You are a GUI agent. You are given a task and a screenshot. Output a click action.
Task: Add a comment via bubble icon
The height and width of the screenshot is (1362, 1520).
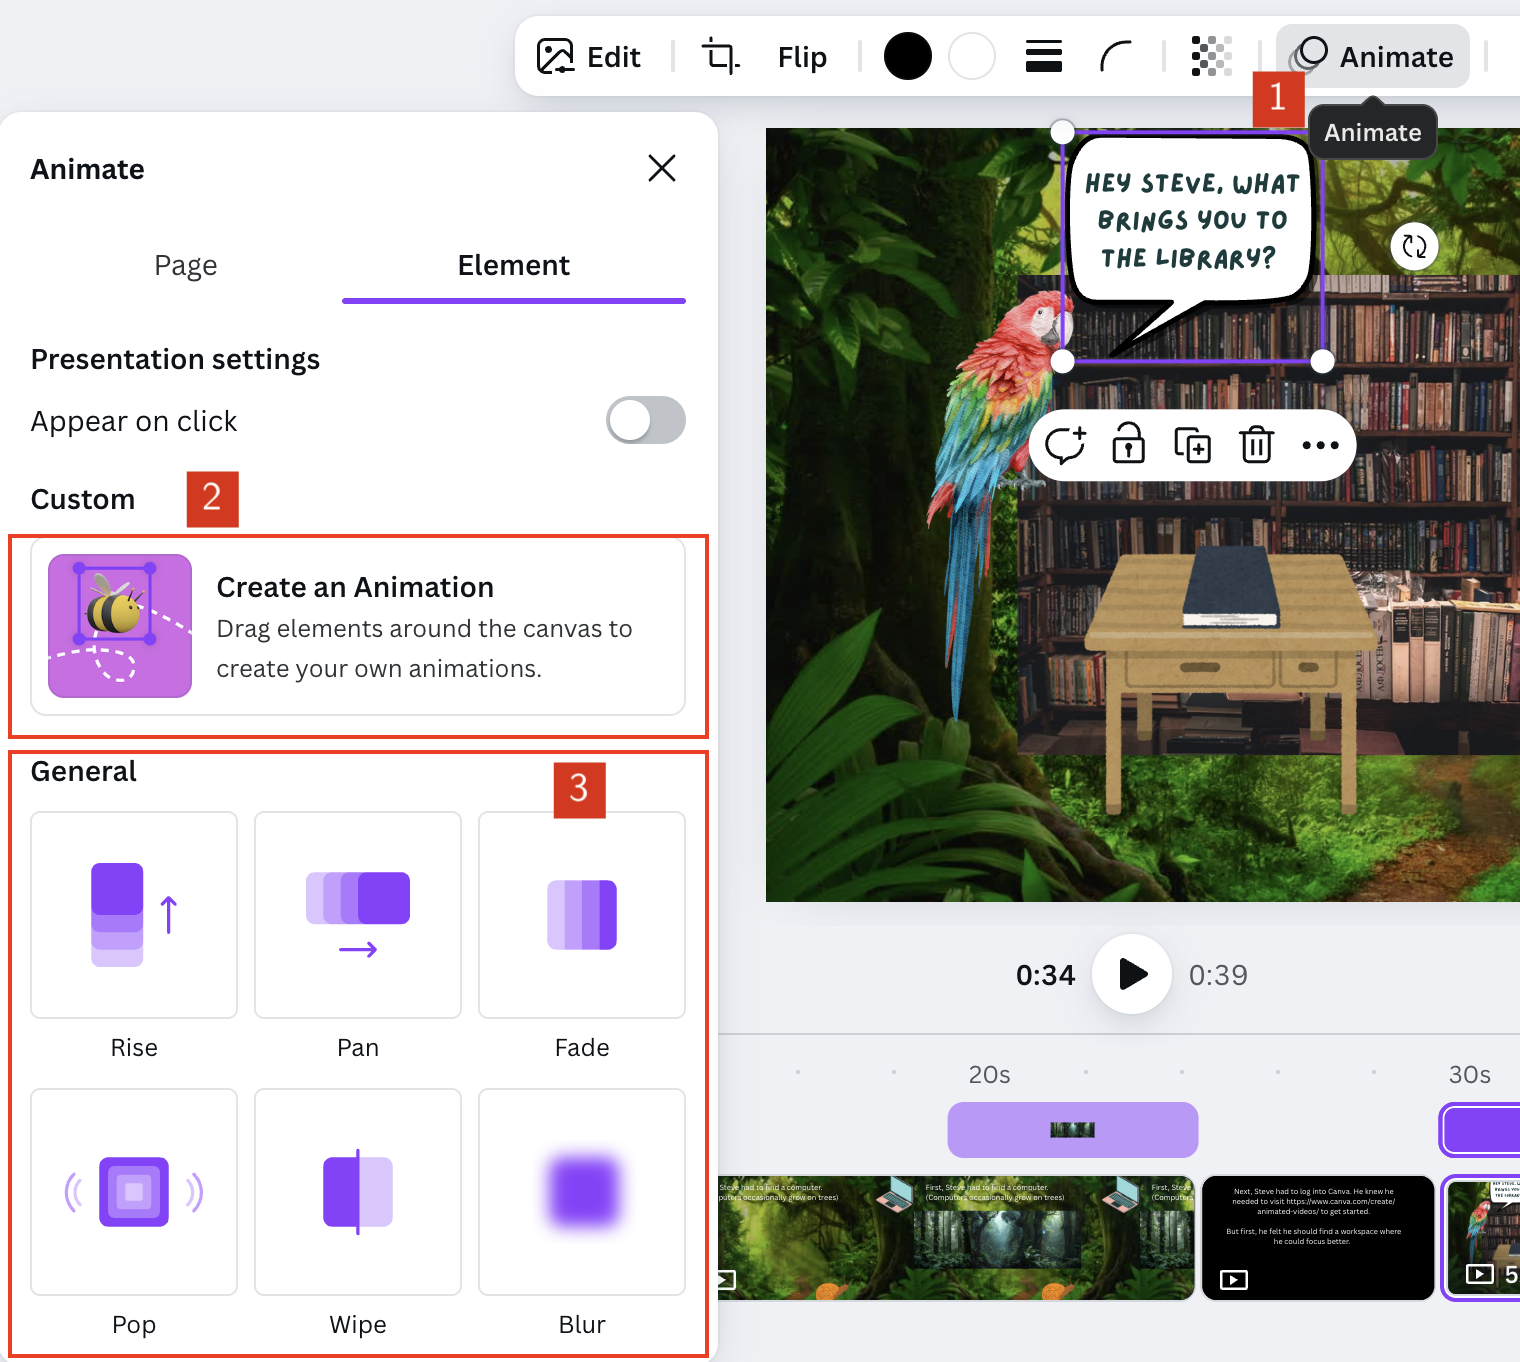pyautogui.click(x=1065, y=445)
